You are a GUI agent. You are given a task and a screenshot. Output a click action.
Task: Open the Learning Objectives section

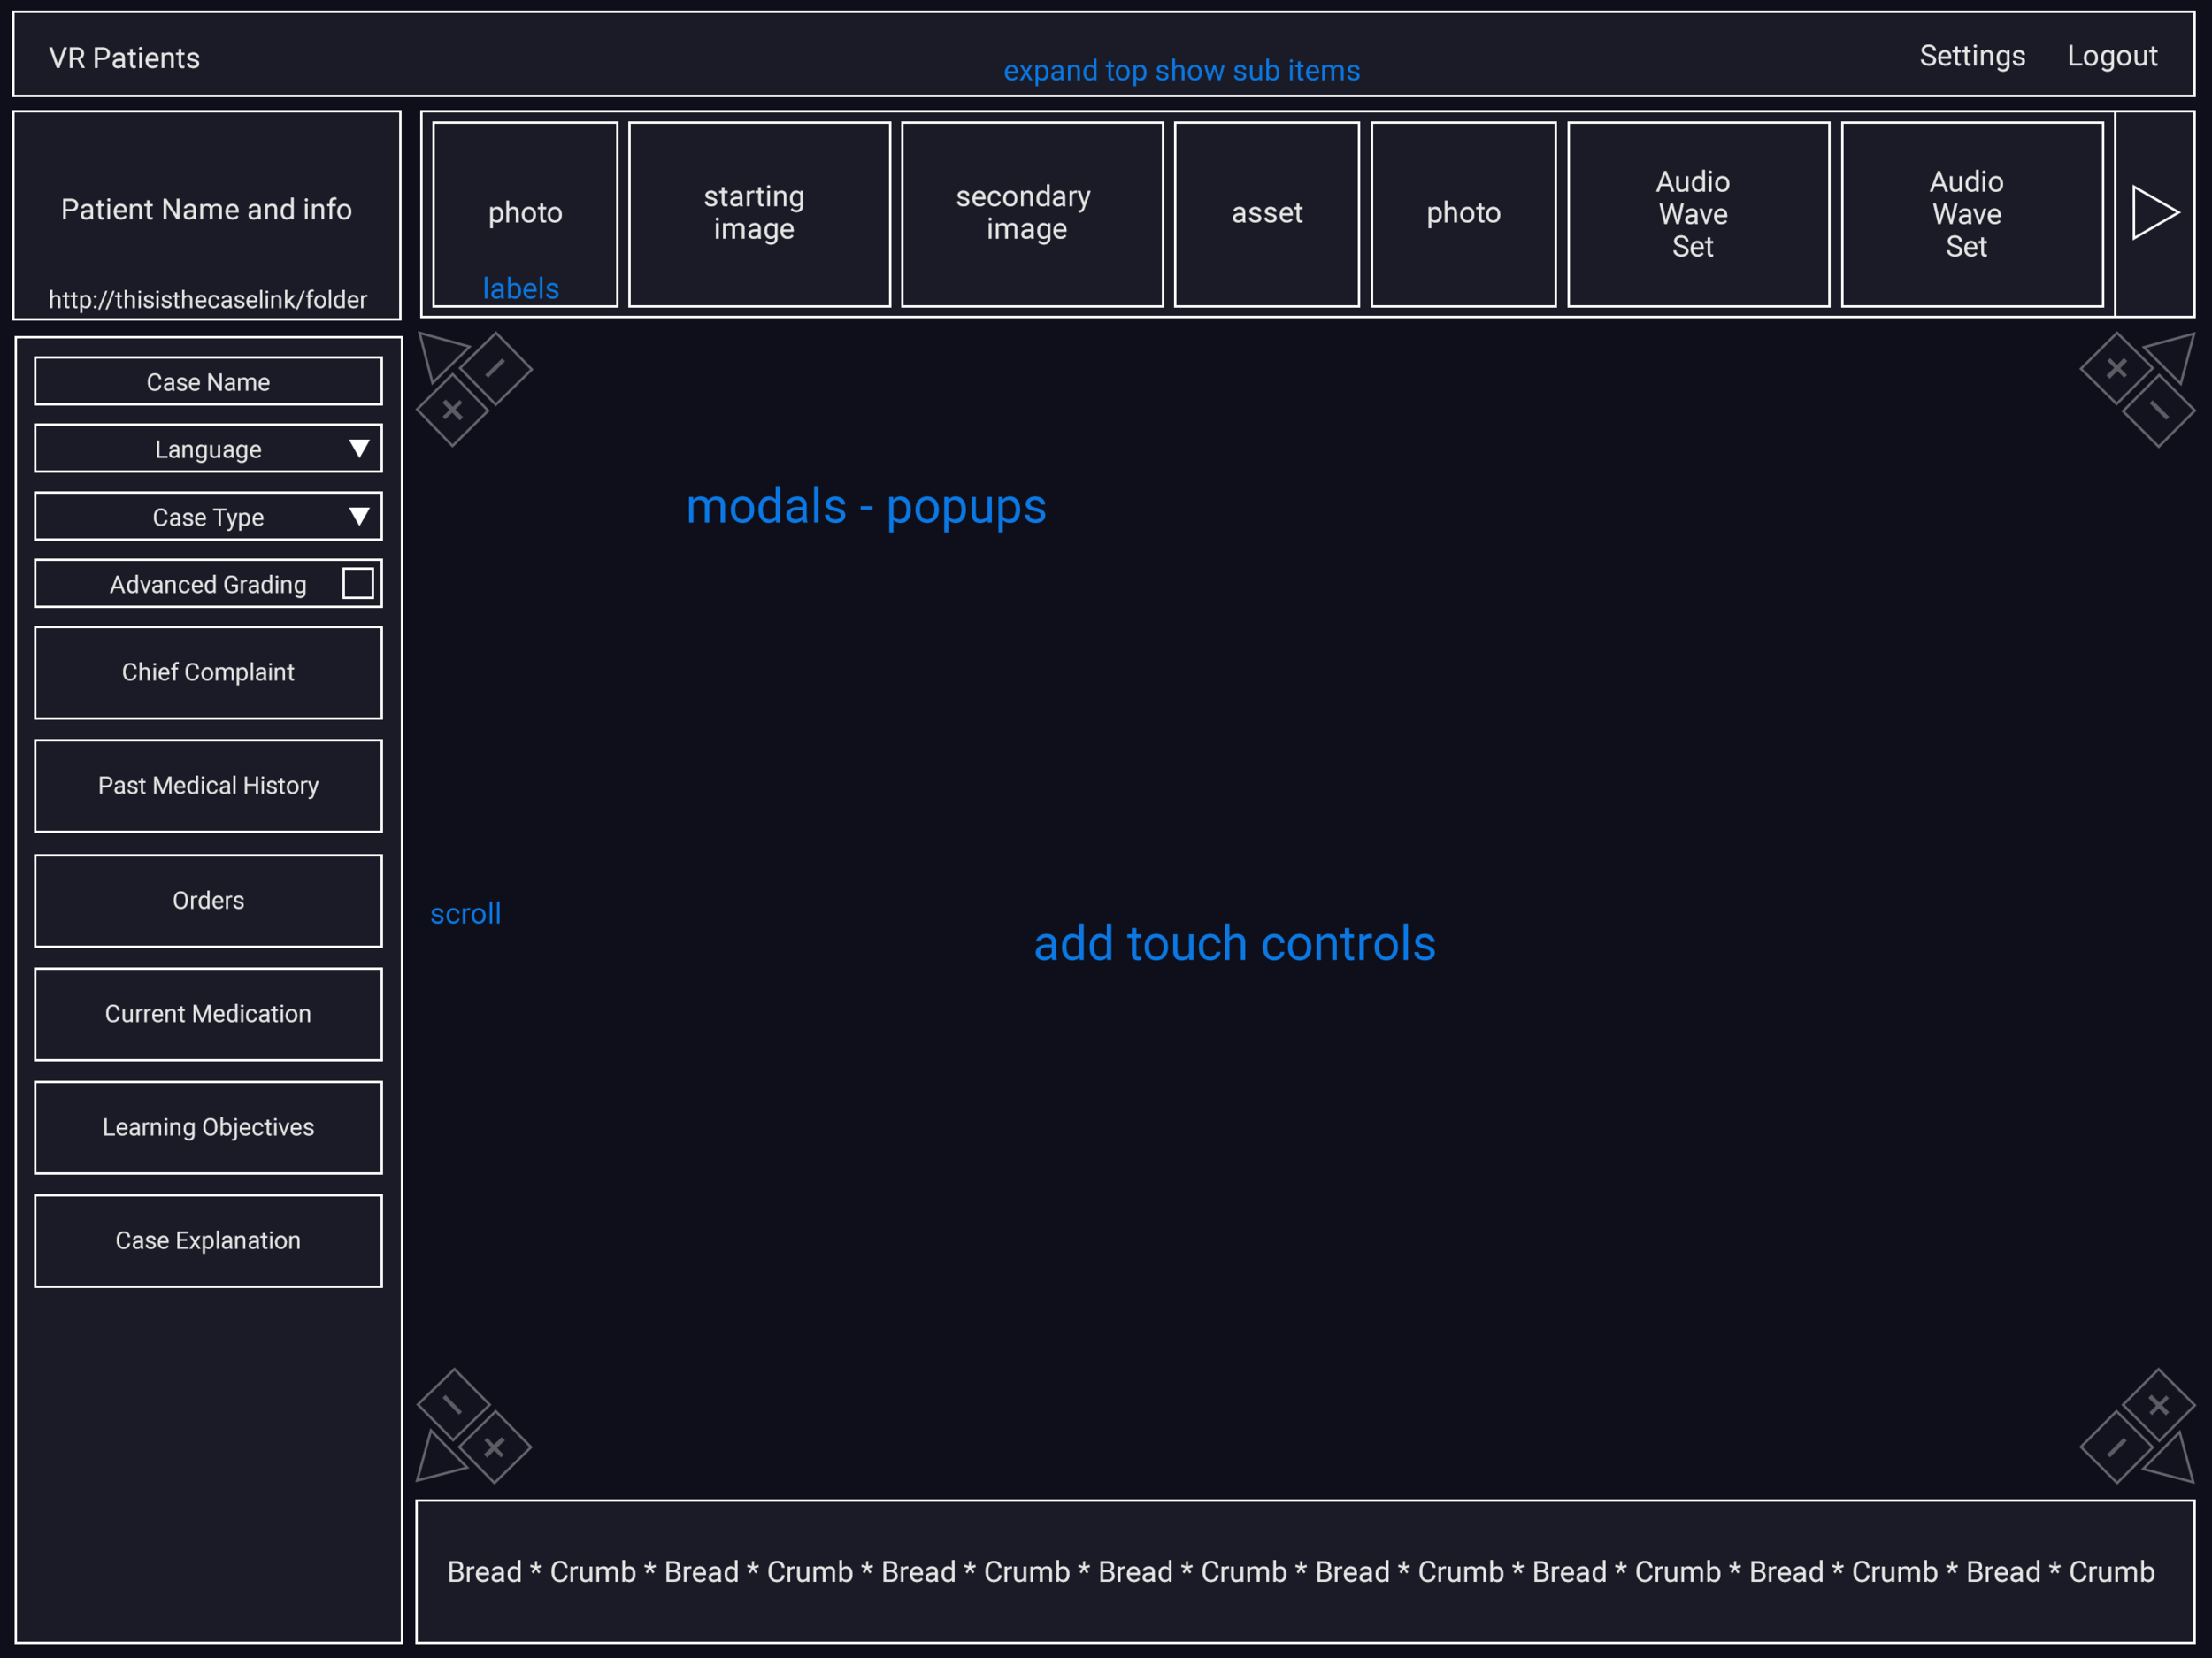pos(207,1127)
